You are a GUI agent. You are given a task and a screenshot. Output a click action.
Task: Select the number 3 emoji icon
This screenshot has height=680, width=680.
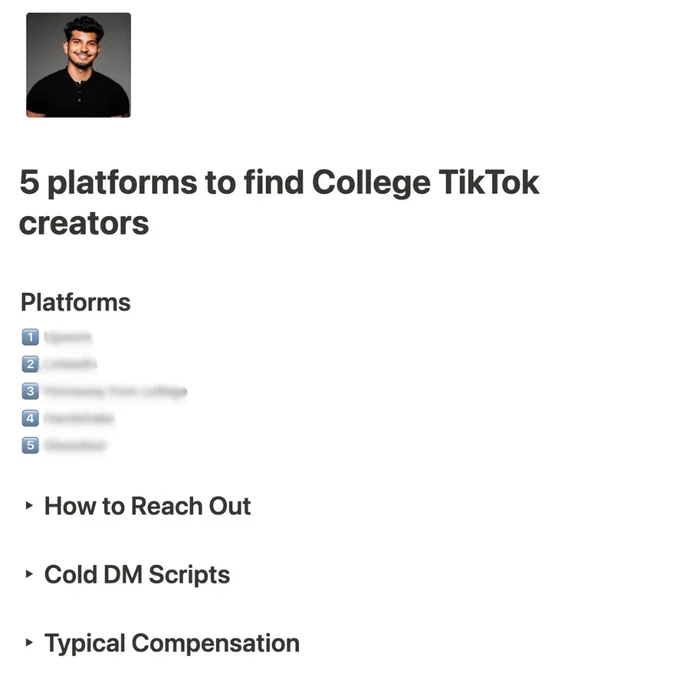point(30,391)
